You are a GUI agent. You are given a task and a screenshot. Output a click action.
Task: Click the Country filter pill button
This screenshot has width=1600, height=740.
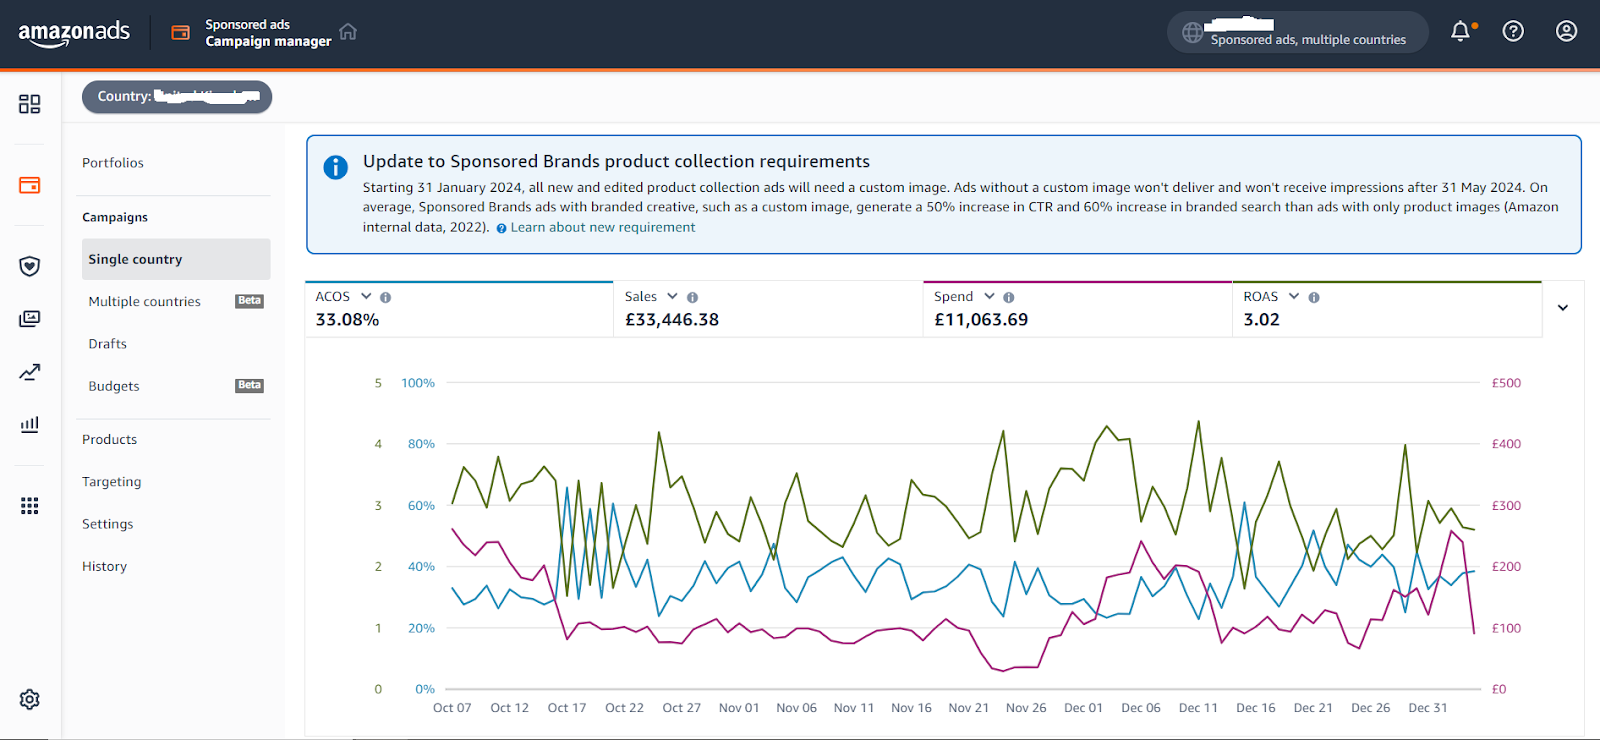[x=177, y=97]
